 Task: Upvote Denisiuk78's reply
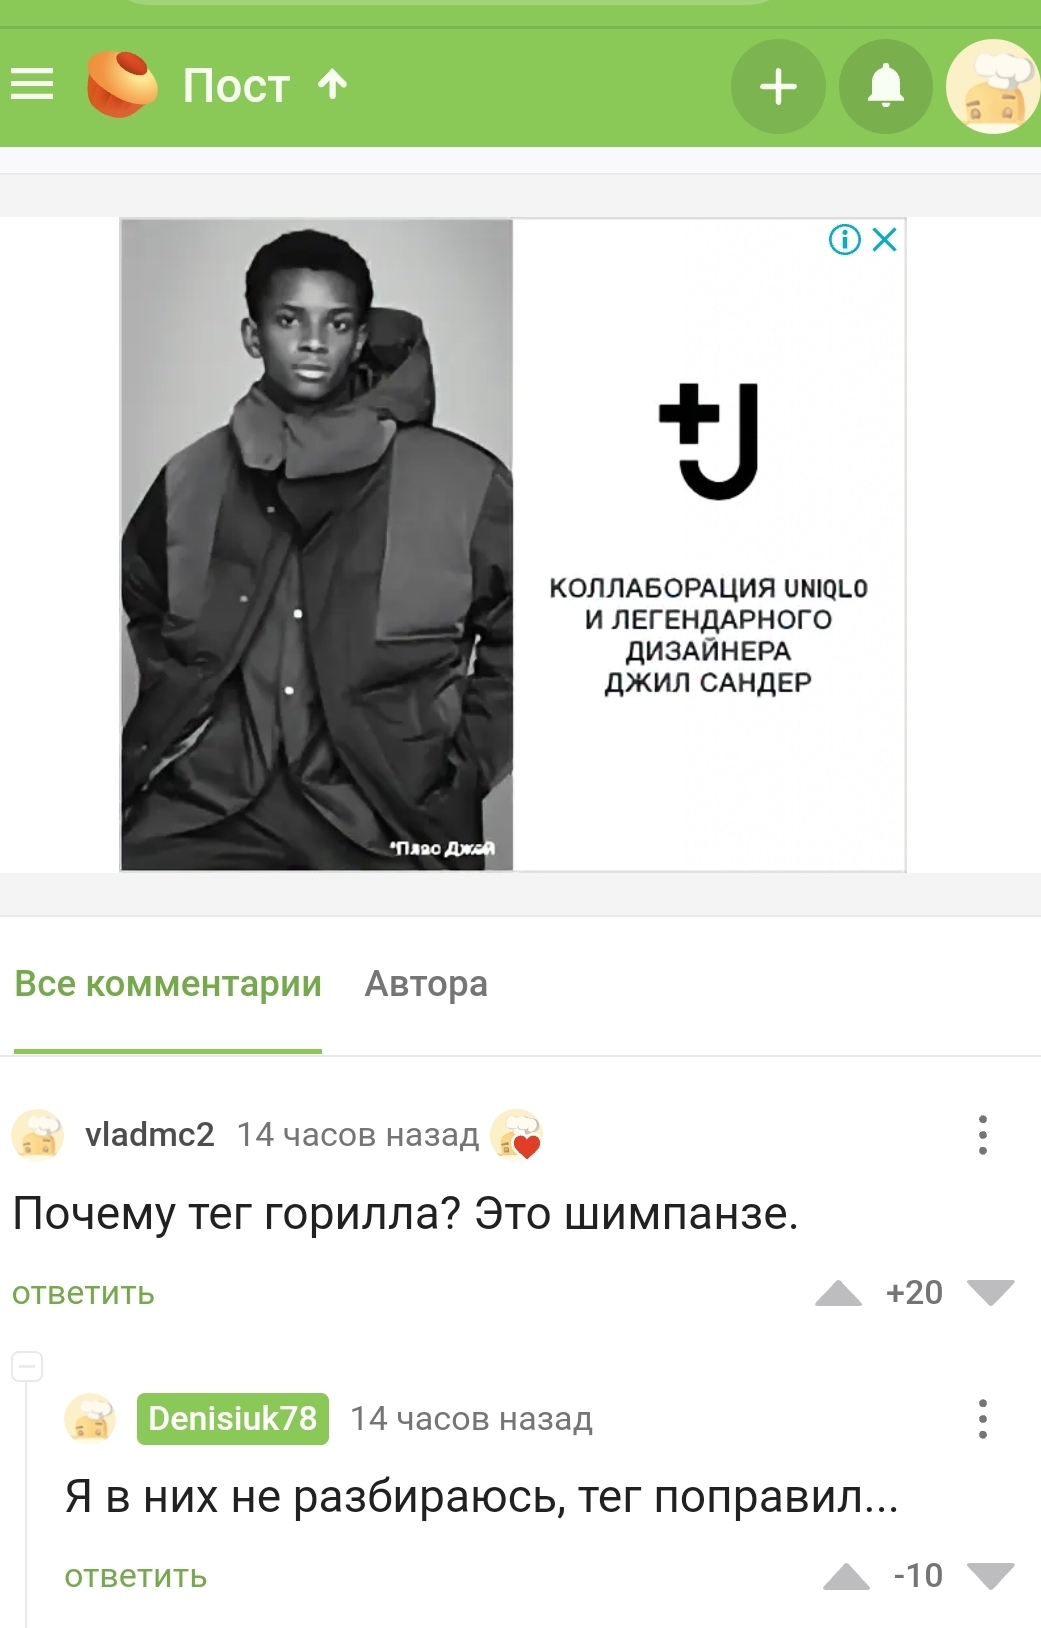[846, 1576]
